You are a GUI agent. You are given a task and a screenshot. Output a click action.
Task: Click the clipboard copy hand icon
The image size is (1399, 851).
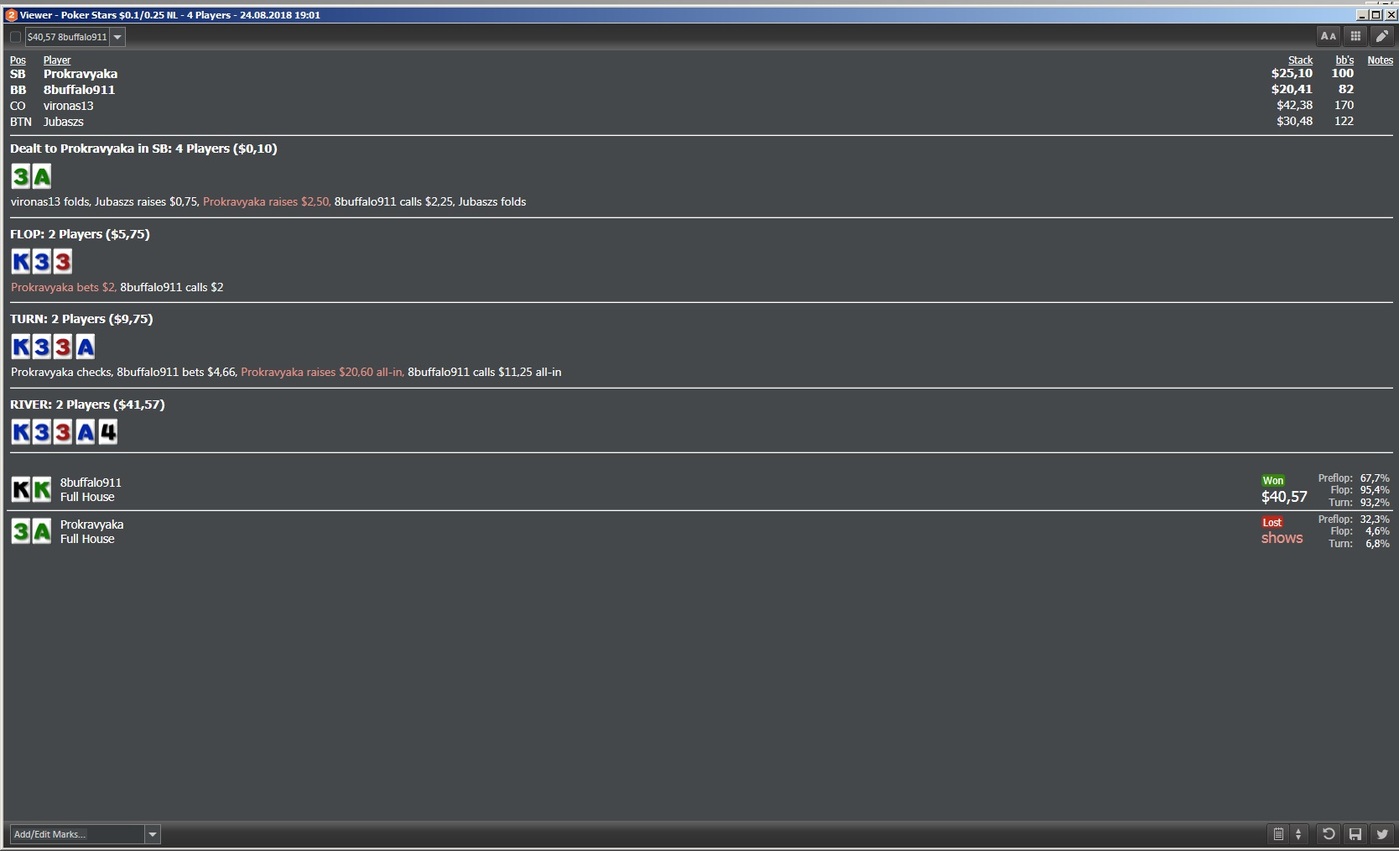pos(1278,834)
